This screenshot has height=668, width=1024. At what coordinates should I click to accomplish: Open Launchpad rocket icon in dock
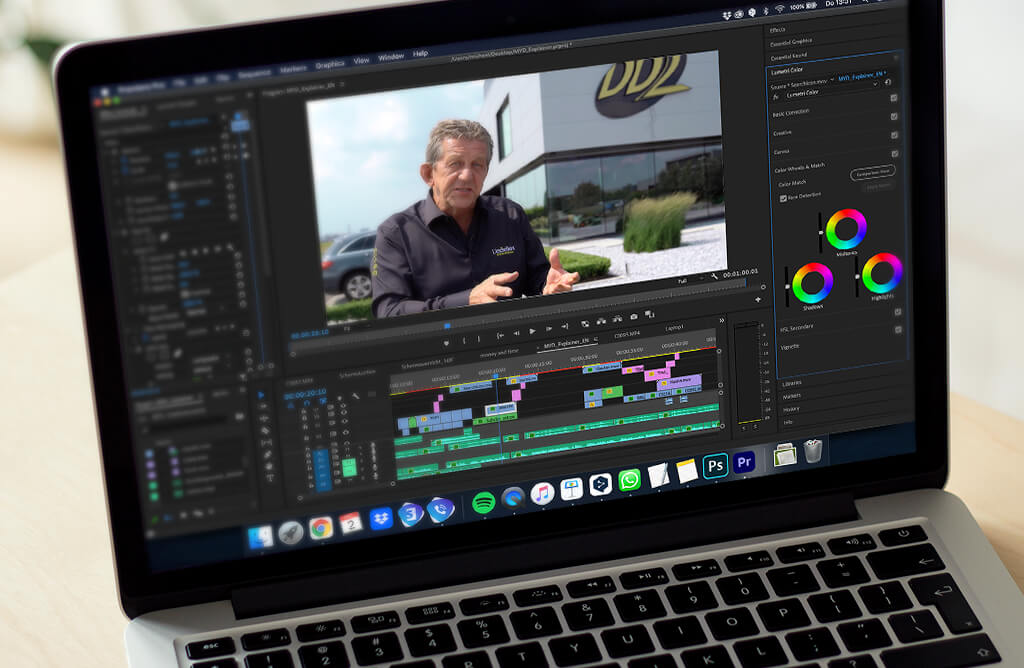pyautogui.click(x=291, y=532)
